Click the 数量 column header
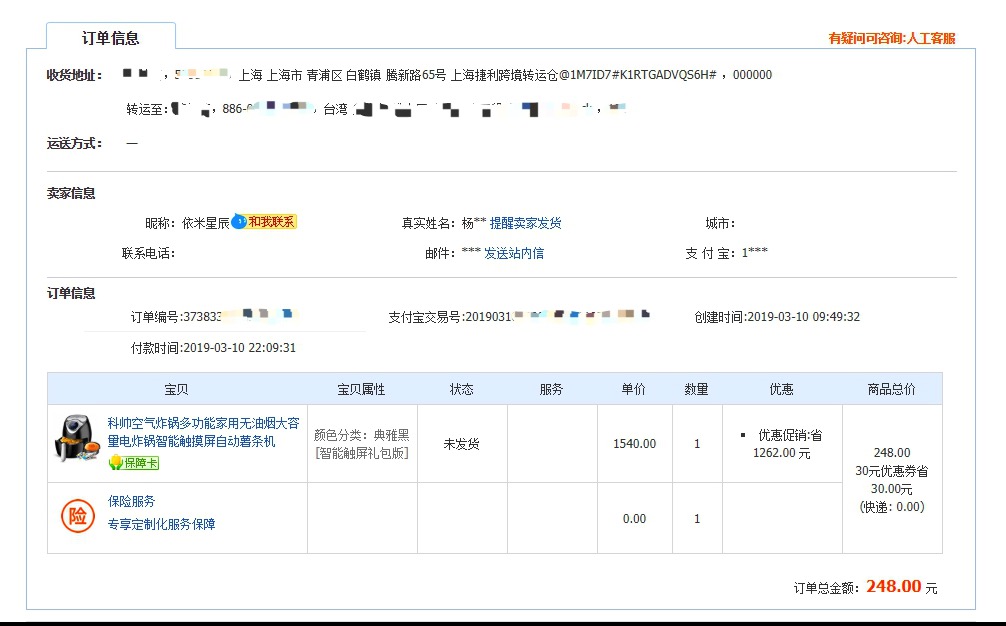 pos(696,389)
